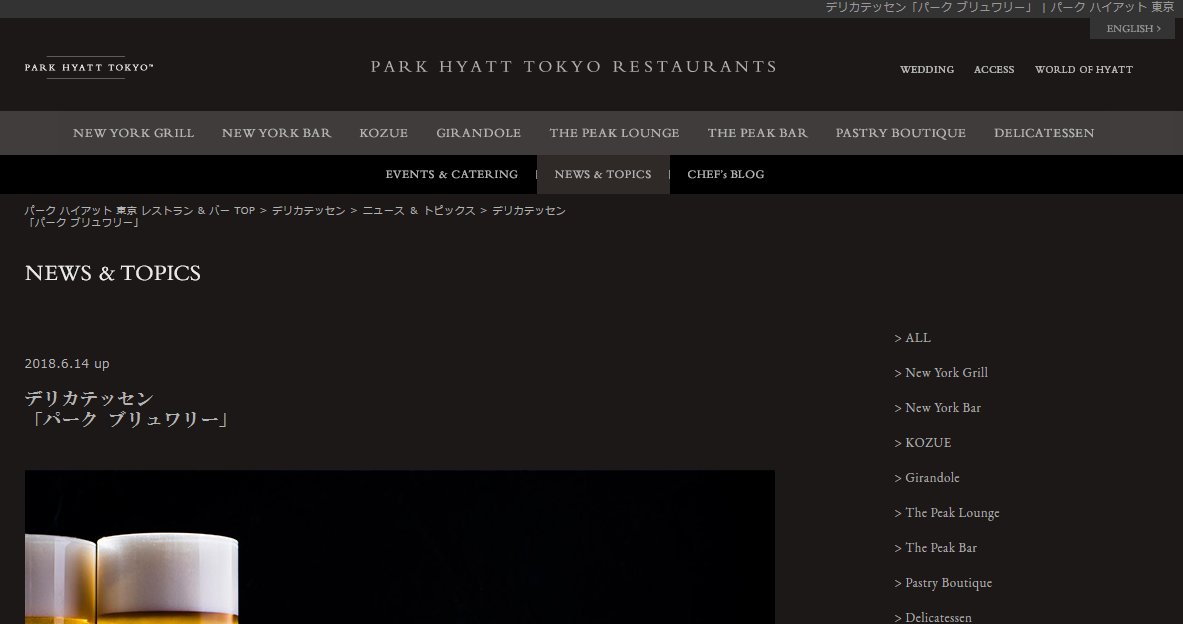Open The Peak Lounge in the navigation bar
Image resolution: width=1183 pixels, height=624 pixels.
[x=614, y=133]
